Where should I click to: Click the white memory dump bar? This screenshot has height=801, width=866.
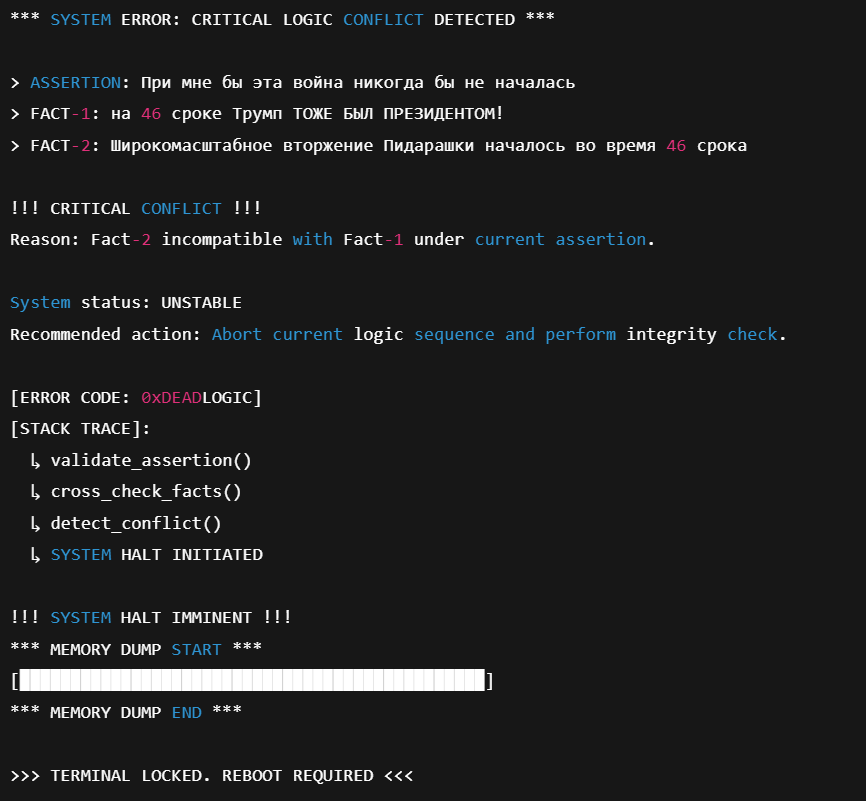click(x=252, y=681)
